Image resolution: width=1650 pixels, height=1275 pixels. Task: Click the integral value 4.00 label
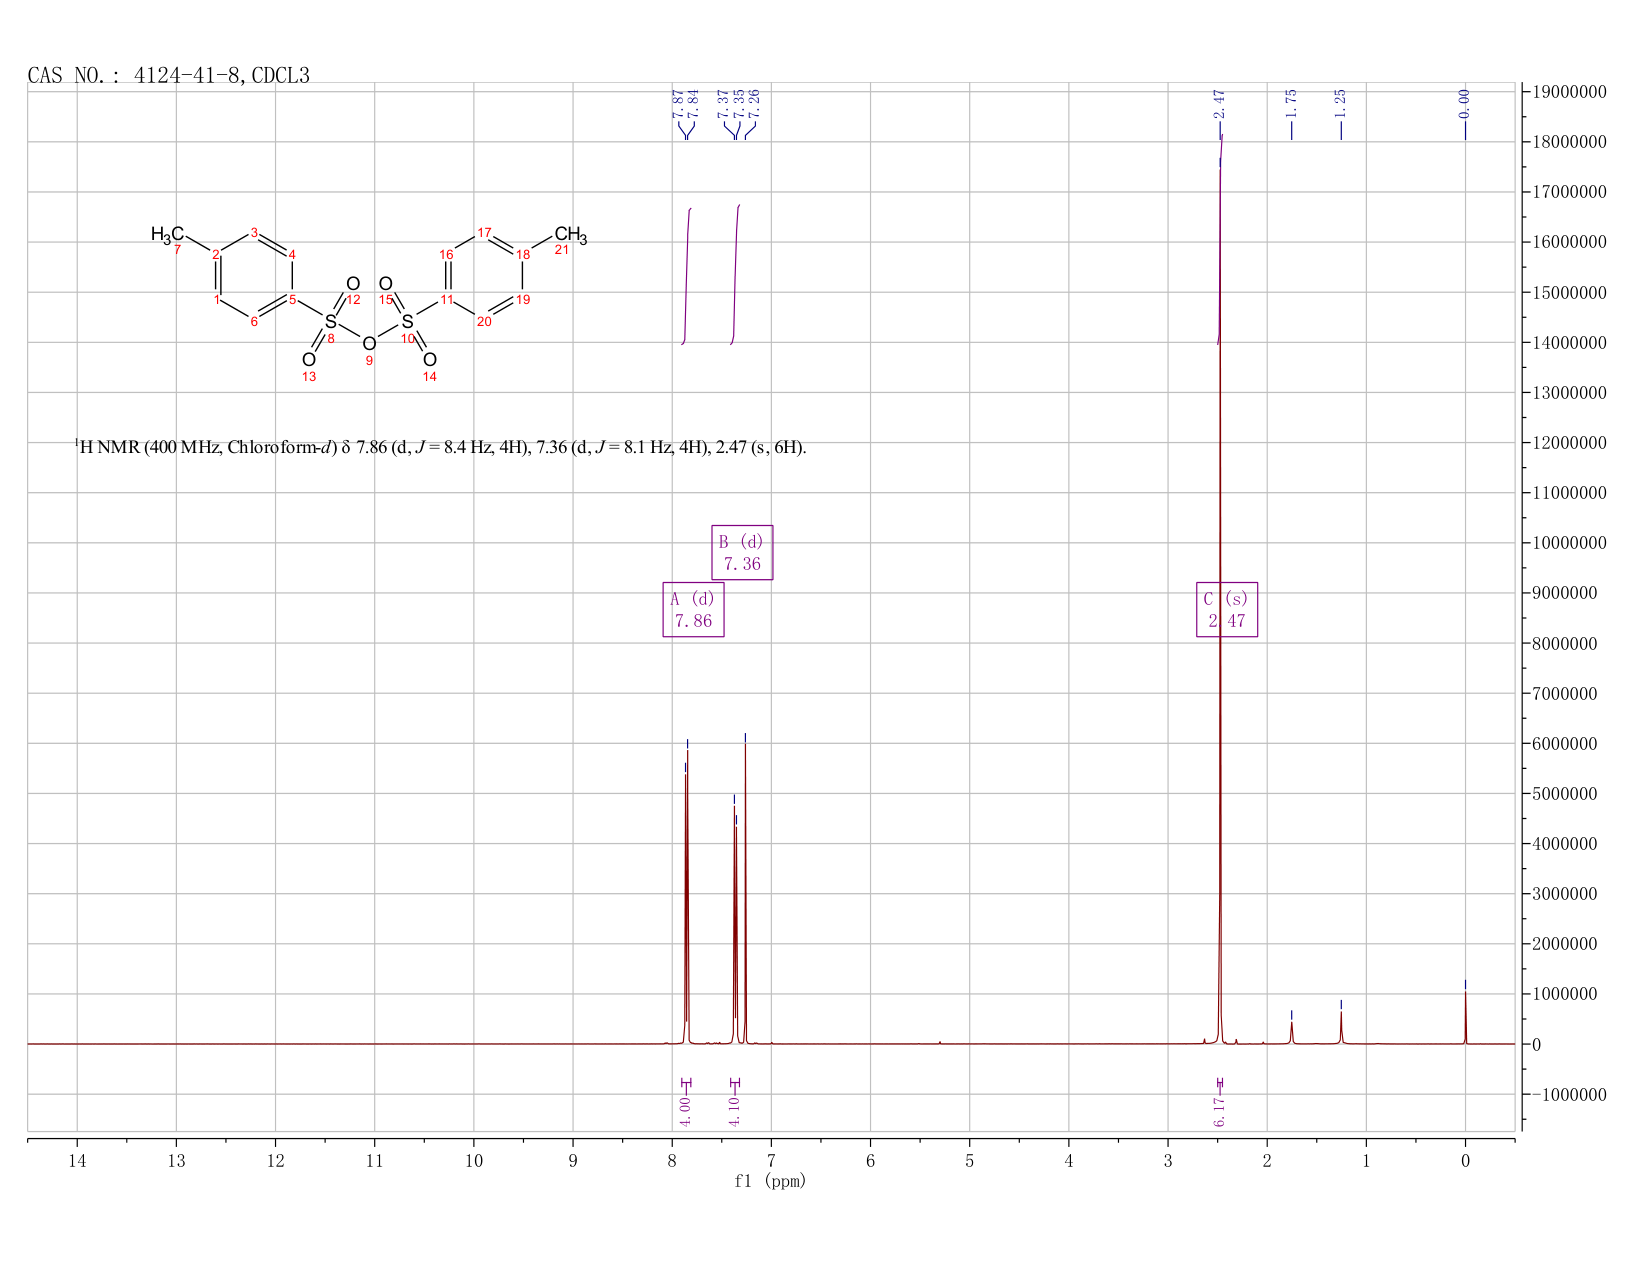point(685,1110)
